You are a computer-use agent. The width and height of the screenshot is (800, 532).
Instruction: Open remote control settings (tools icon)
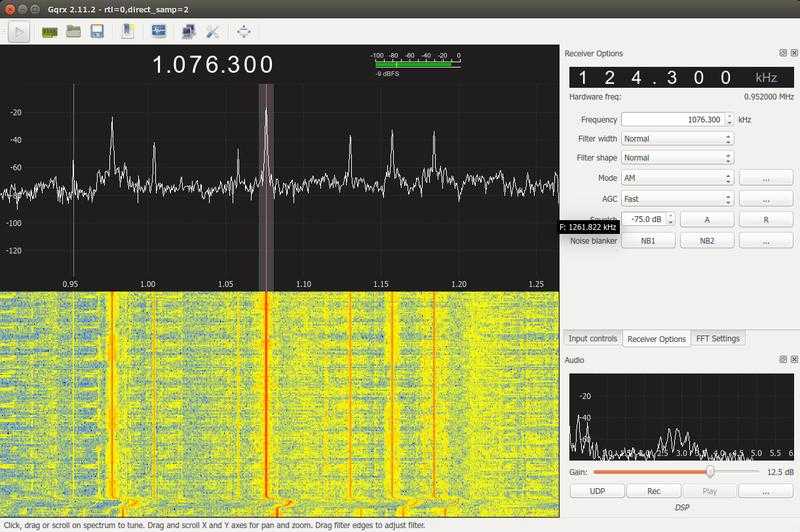click(x=213, y=32)
